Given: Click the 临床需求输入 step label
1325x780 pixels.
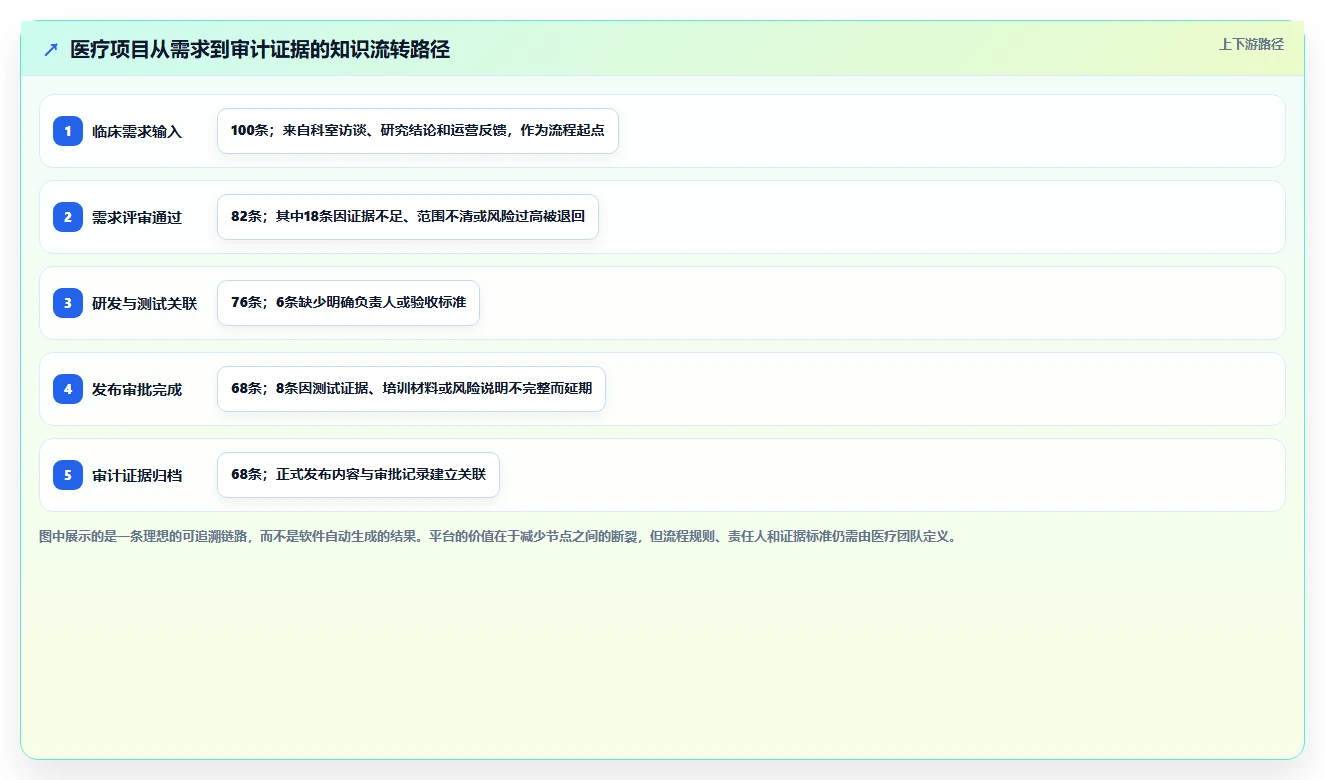Looking at the screenshot, I should [137, 131].
